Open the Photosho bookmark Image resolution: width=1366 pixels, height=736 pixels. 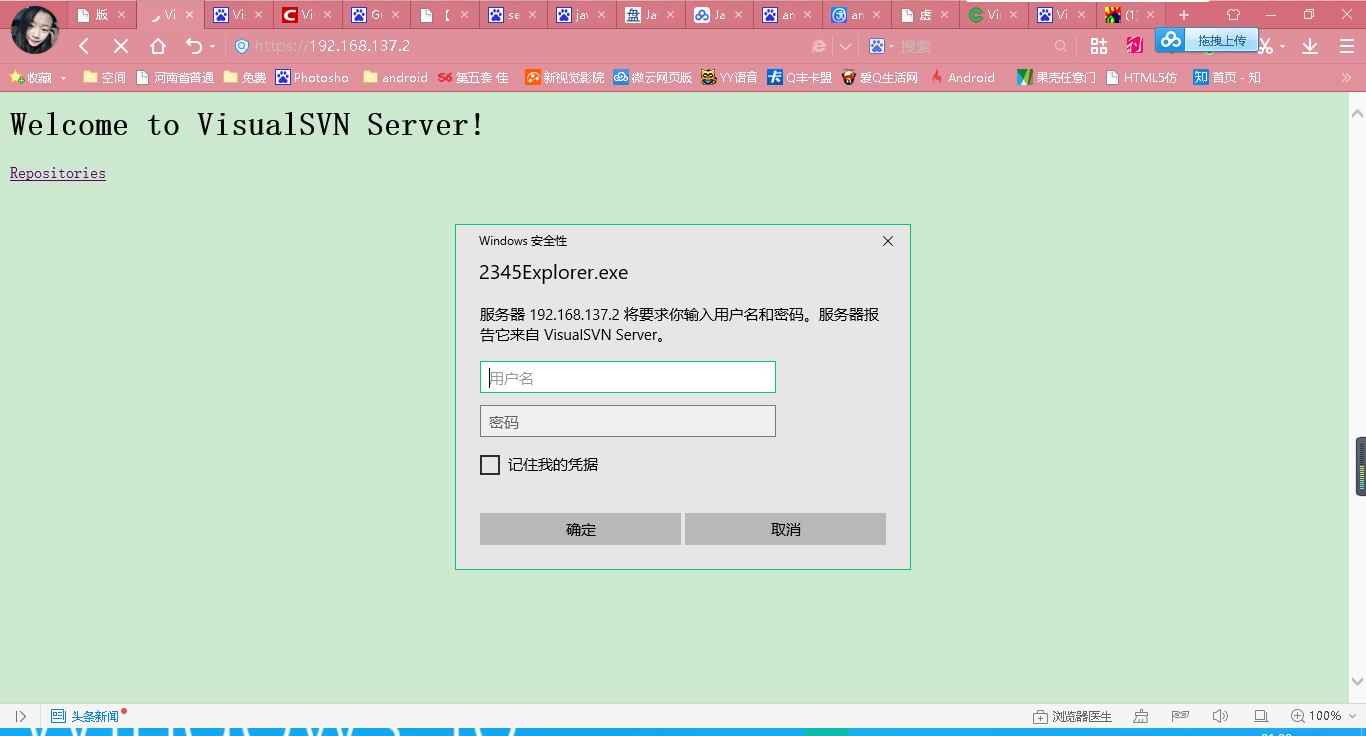point(313,77)
